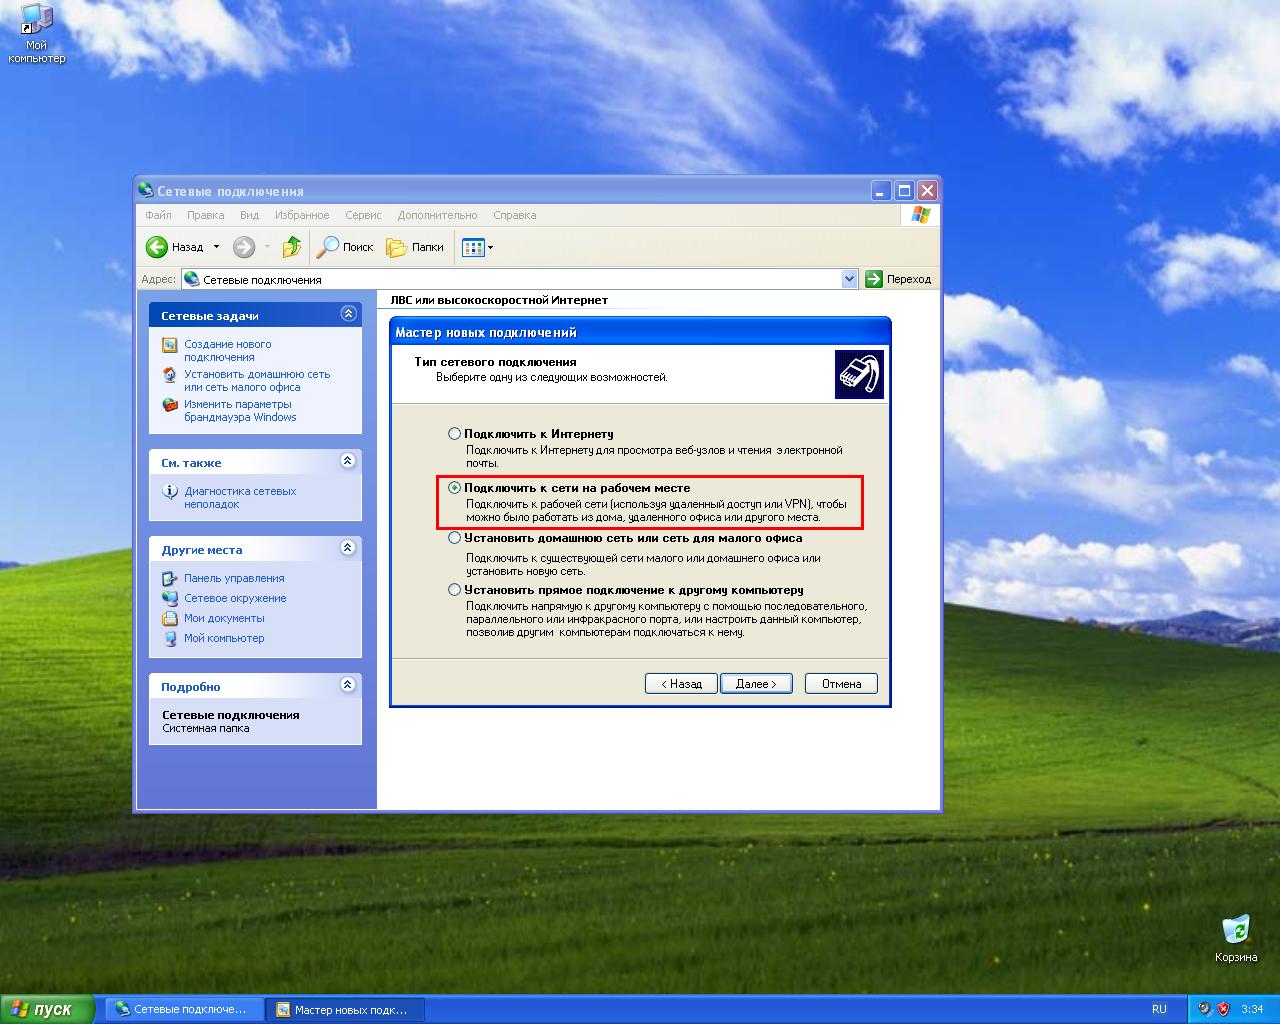The image size is (1280, 1024).
Task: Click the green Back arrow icon
Action: coord(157,247)
